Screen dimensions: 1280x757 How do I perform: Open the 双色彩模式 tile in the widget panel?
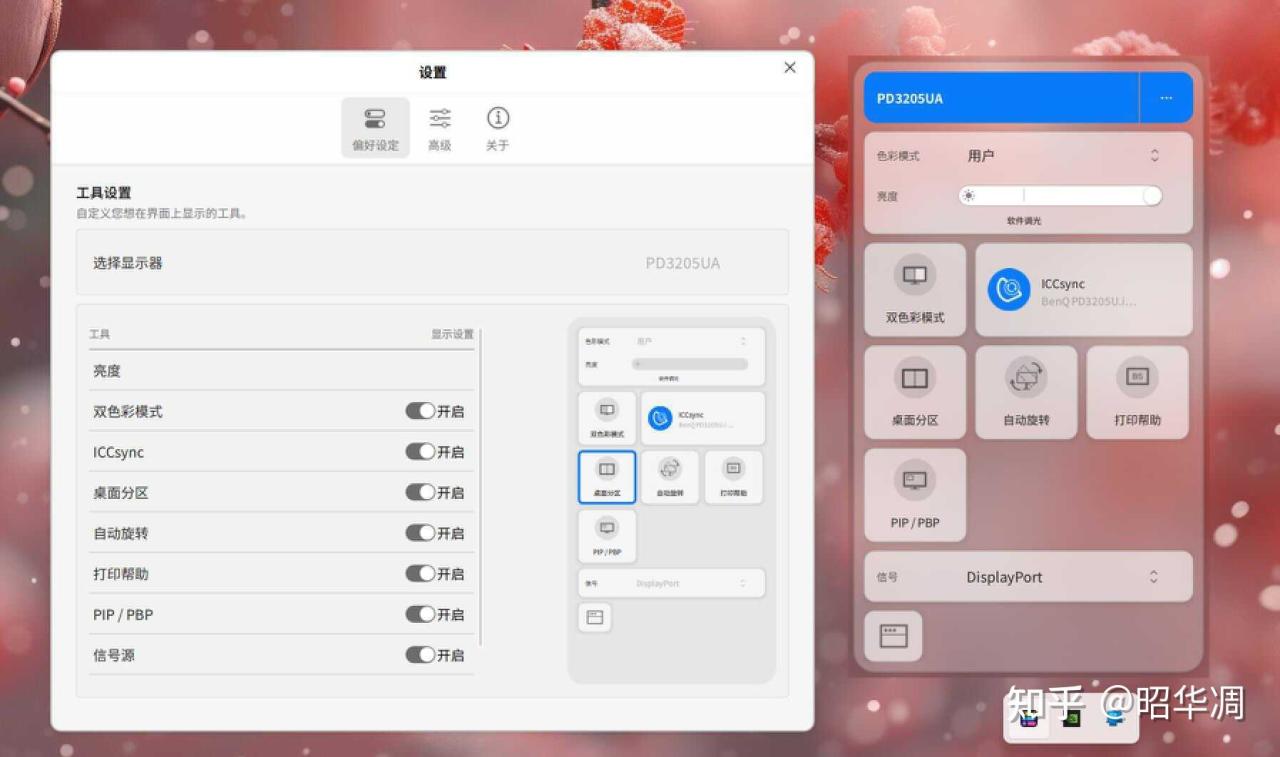tap(915, 290)
